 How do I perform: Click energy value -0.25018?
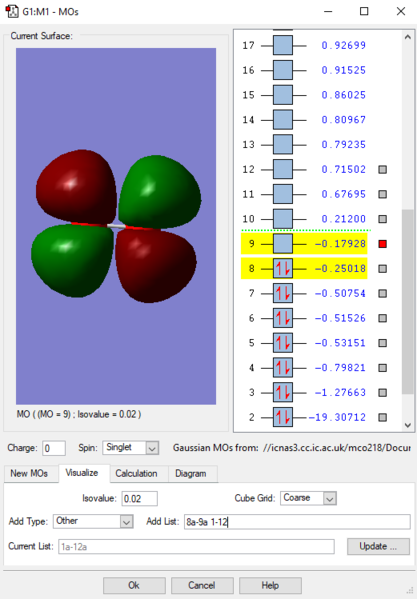point(340,269)
